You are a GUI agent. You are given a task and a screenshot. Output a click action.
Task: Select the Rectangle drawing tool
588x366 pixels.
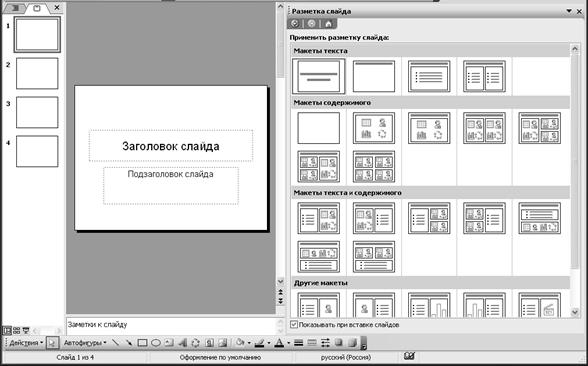coord(142,343)
